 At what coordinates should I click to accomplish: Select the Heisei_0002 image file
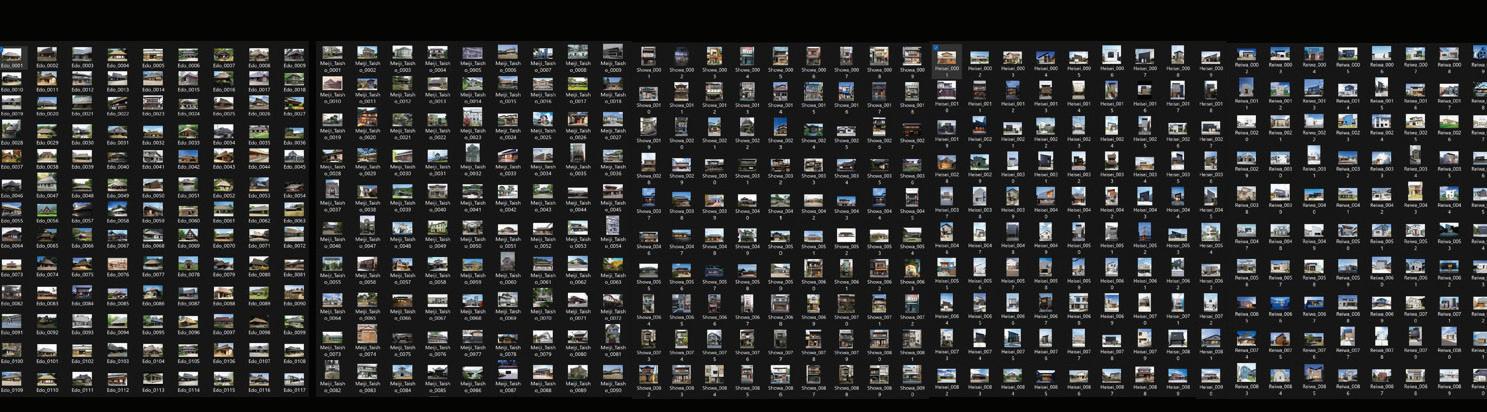(979, 57)
